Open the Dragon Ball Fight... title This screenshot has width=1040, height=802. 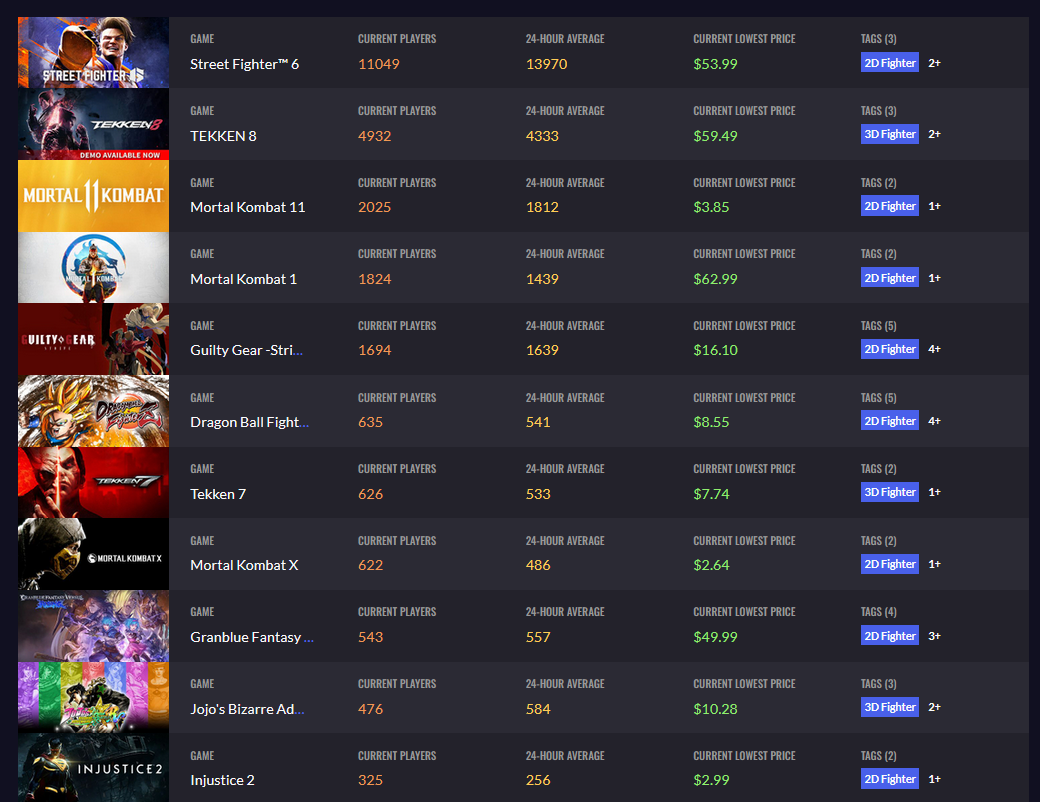click(249, 422)
